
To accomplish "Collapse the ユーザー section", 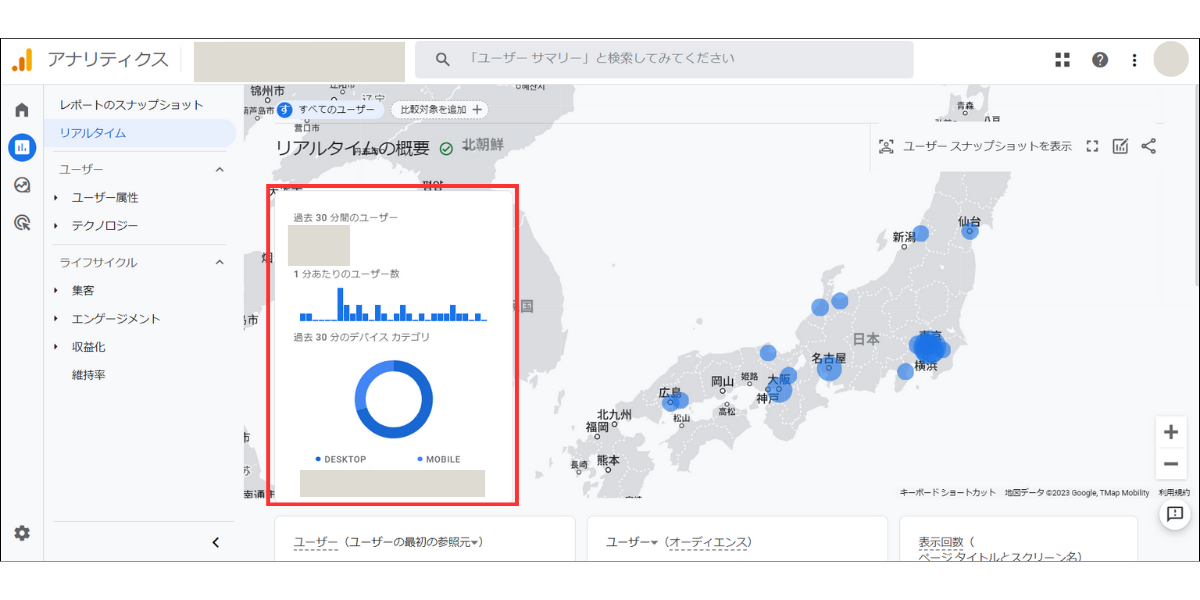I will pos(220,169).
